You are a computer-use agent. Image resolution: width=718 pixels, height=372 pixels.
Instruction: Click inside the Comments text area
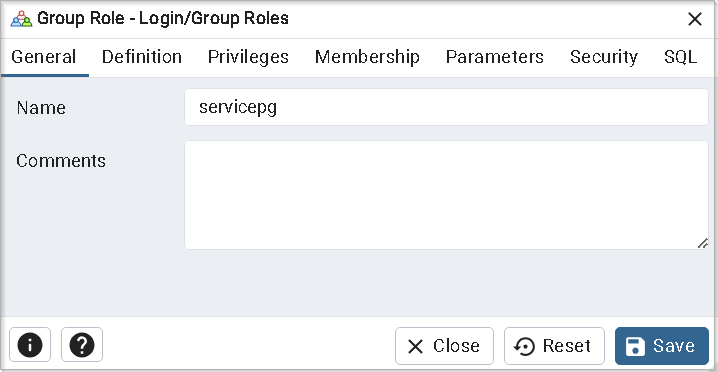446,195
